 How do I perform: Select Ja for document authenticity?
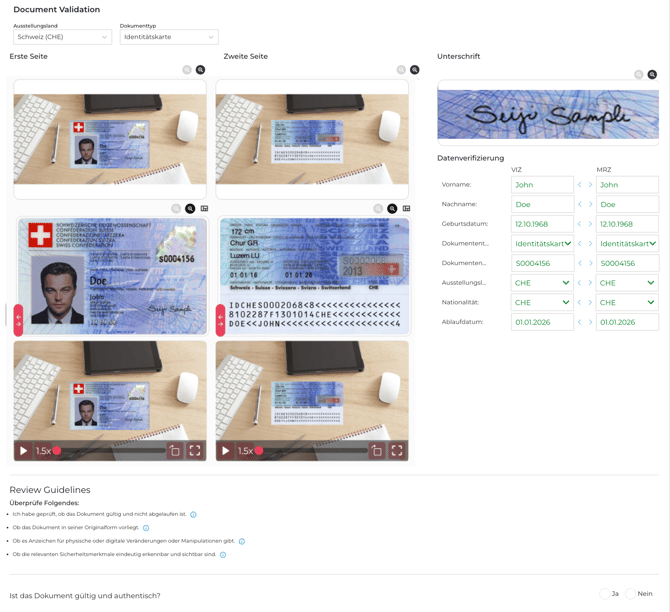point(604,594)
